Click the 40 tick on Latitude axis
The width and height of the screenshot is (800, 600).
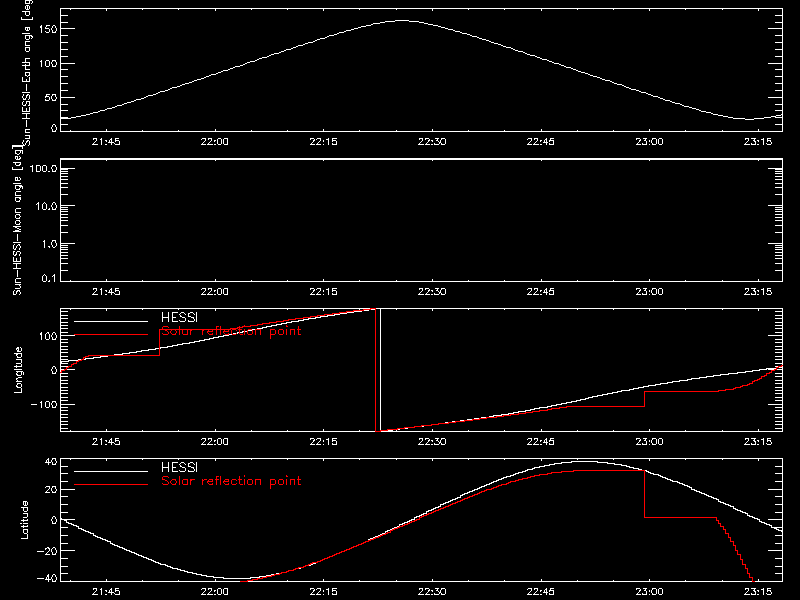click(x=51, y=462)
